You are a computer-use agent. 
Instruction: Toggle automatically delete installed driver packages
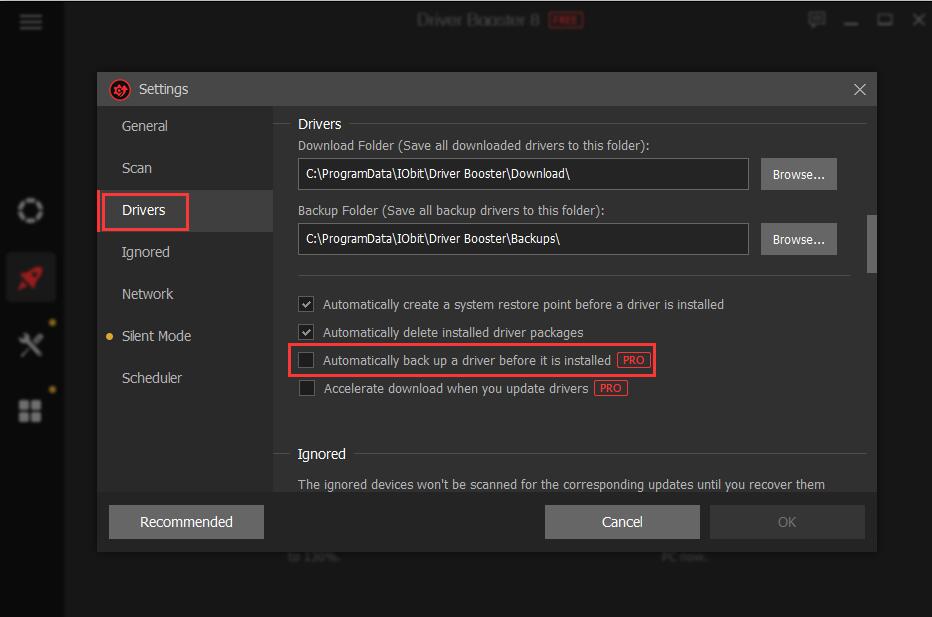pos(306,332)
